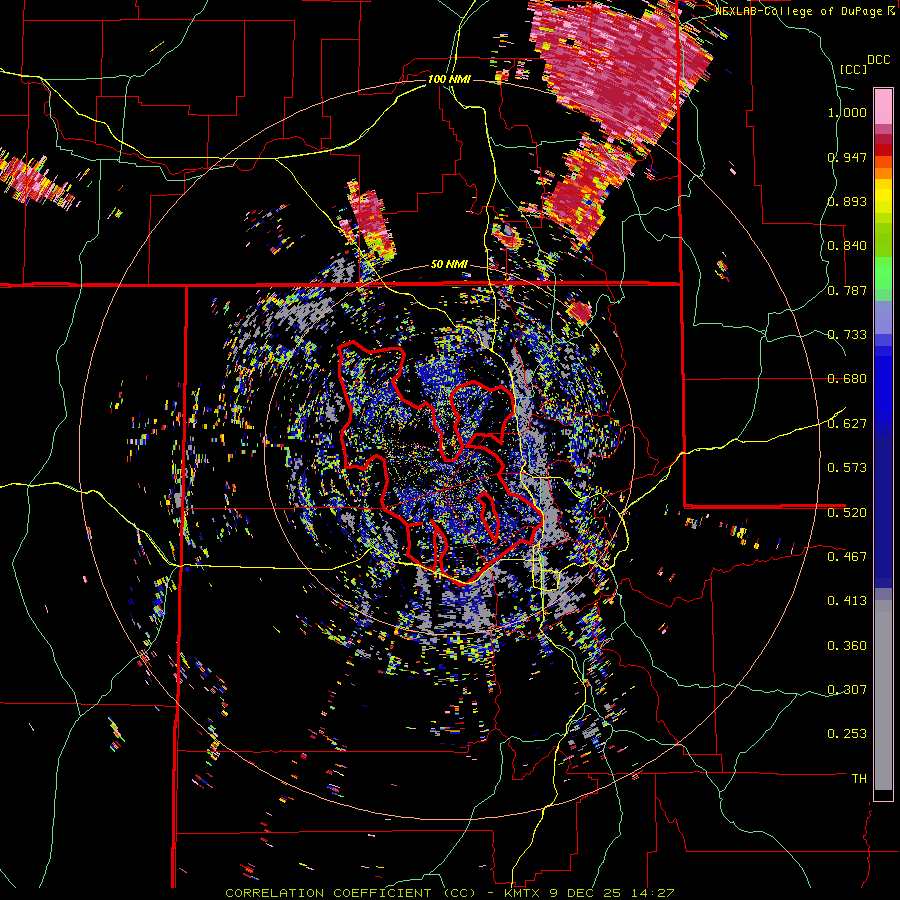Click the 0.787 legend value

click(847, 290)
